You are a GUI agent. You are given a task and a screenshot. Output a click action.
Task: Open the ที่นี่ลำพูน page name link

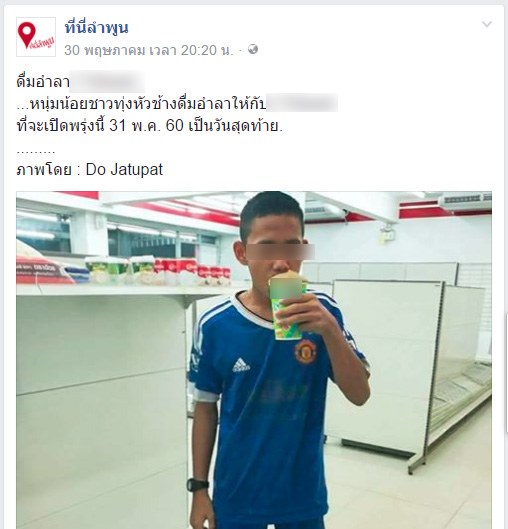[x=96, y=28]
